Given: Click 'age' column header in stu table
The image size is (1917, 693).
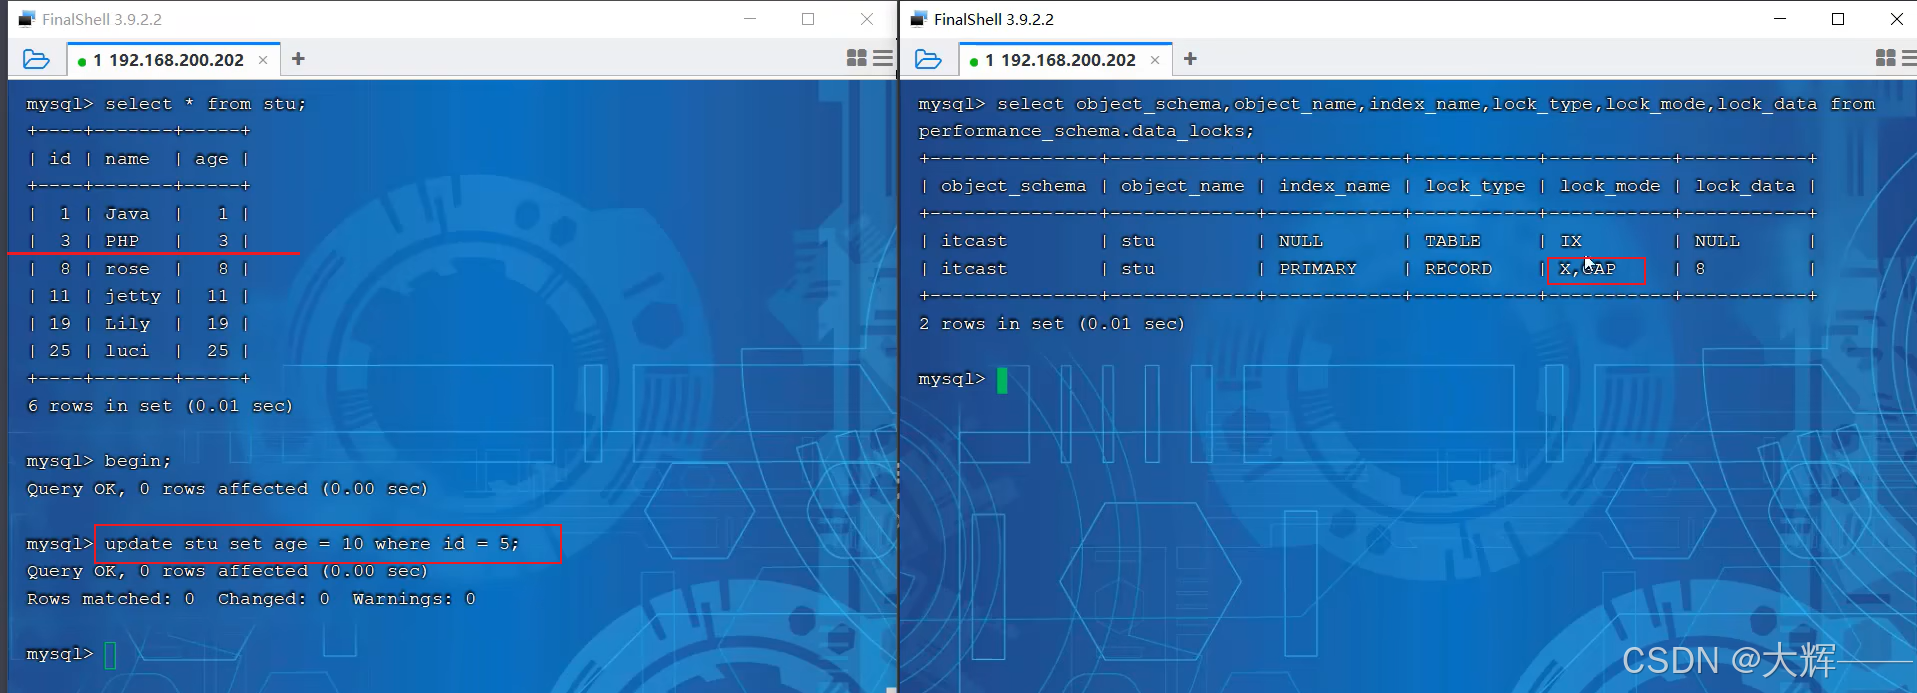Looking at the screenshot, I should coord(211,159).
